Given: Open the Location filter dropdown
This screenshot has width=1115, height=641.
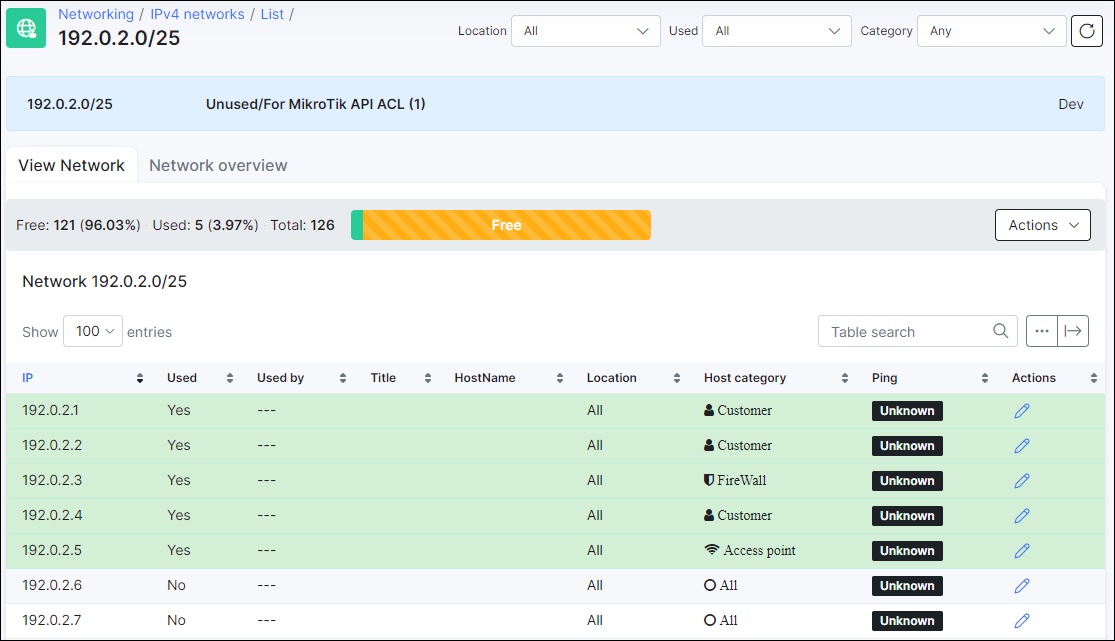Looking at the screenshot, I should pos(585,31).
